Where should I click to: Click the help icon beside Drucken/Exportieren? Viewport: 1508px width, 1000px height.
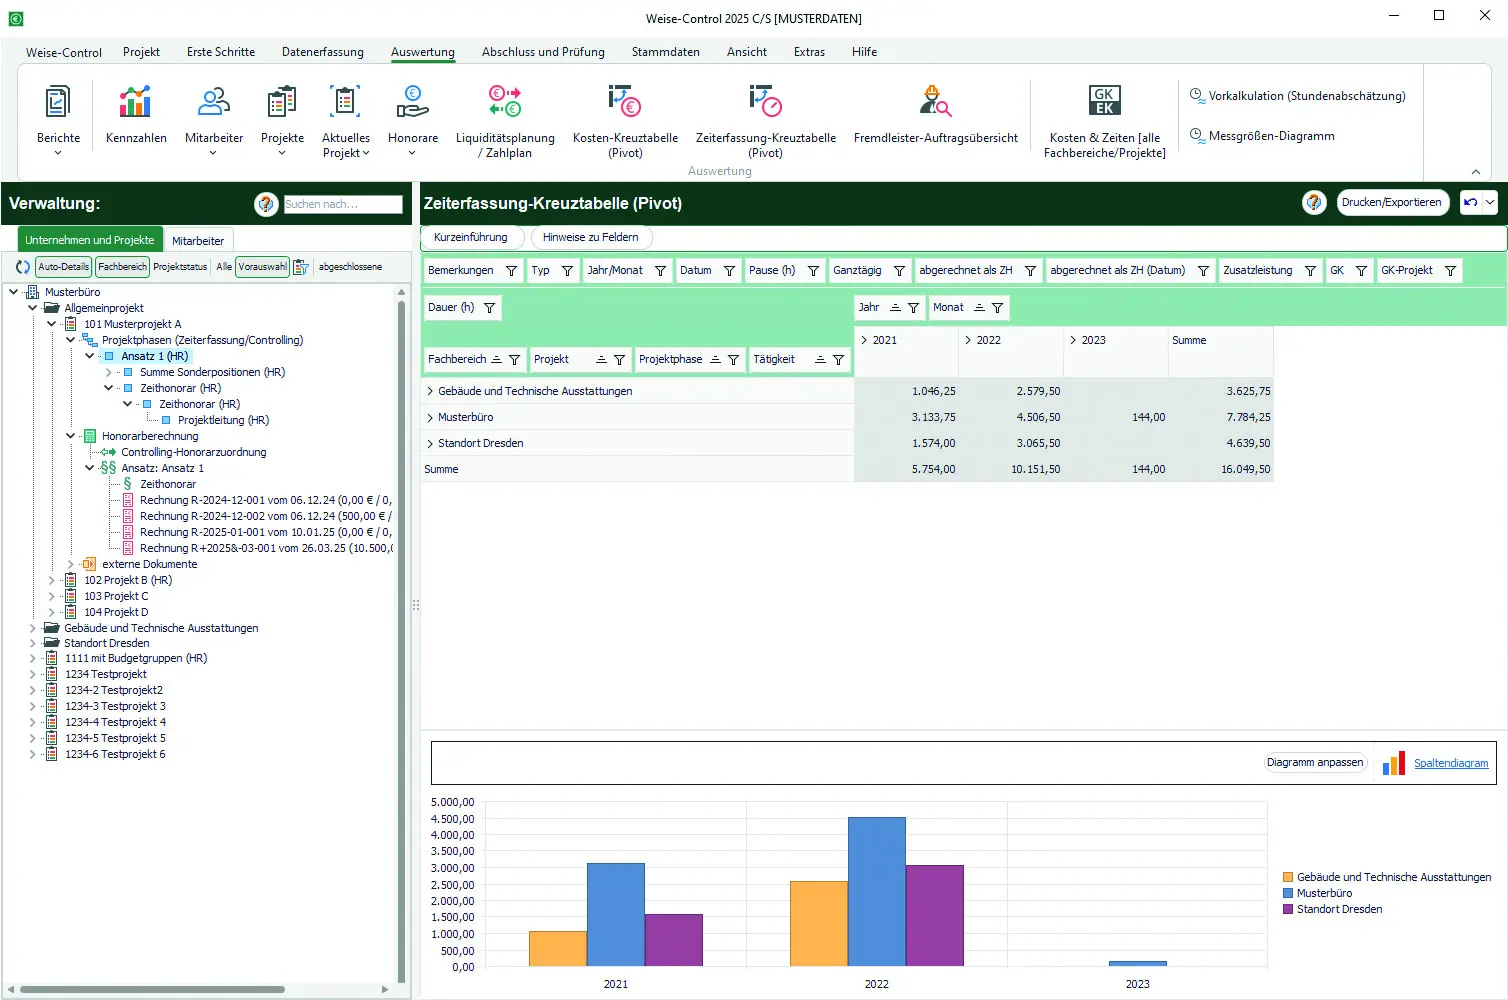point(1313,203)
